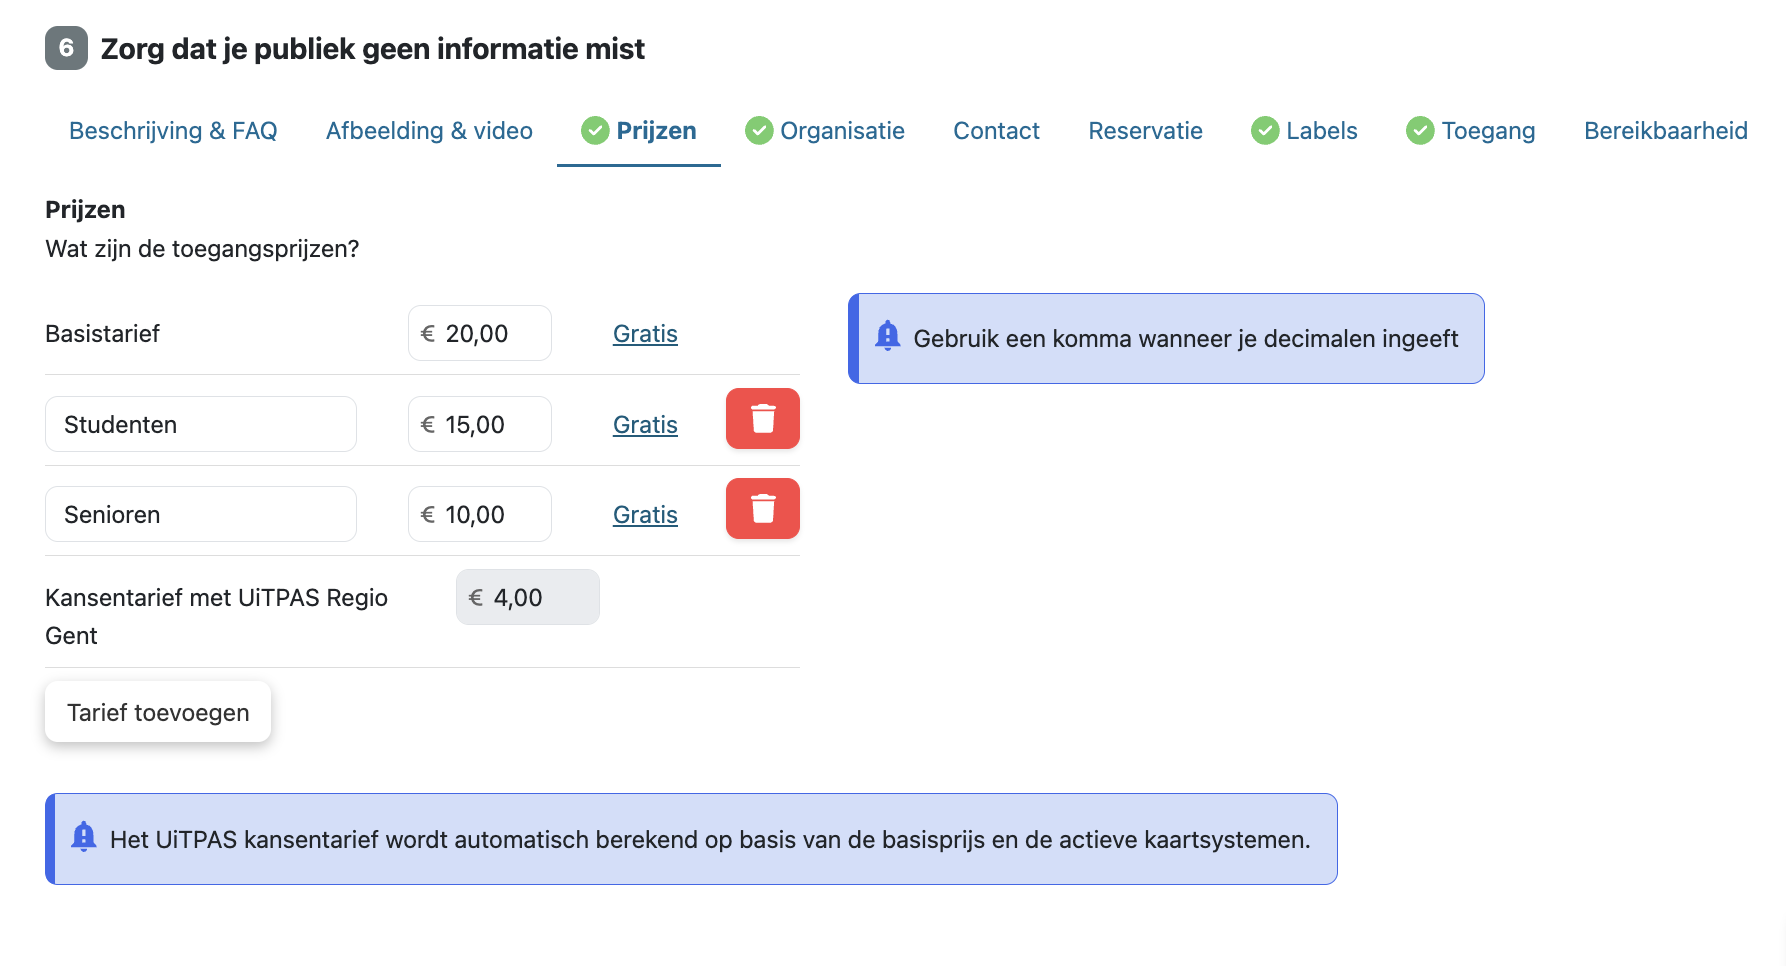Remove the Senioren price row via trash icon
The width and height of the screenshot is (1786, 966).
coord(762,509)
